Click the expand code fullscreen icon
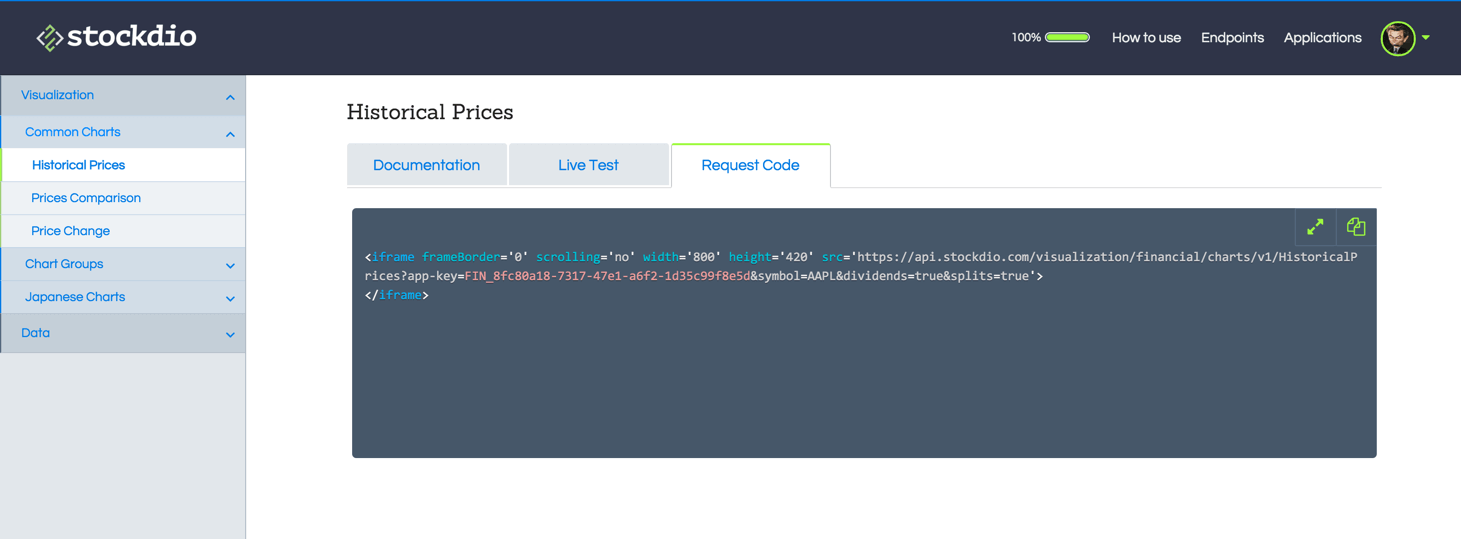 pos(1315,227)
